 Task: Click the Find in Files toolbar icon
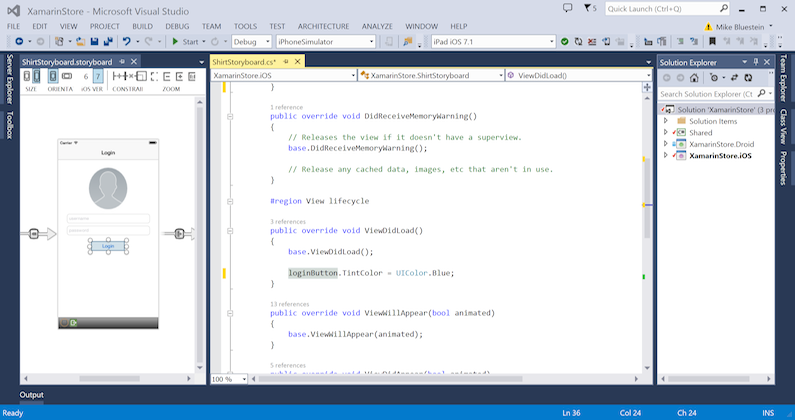[408, 42]
